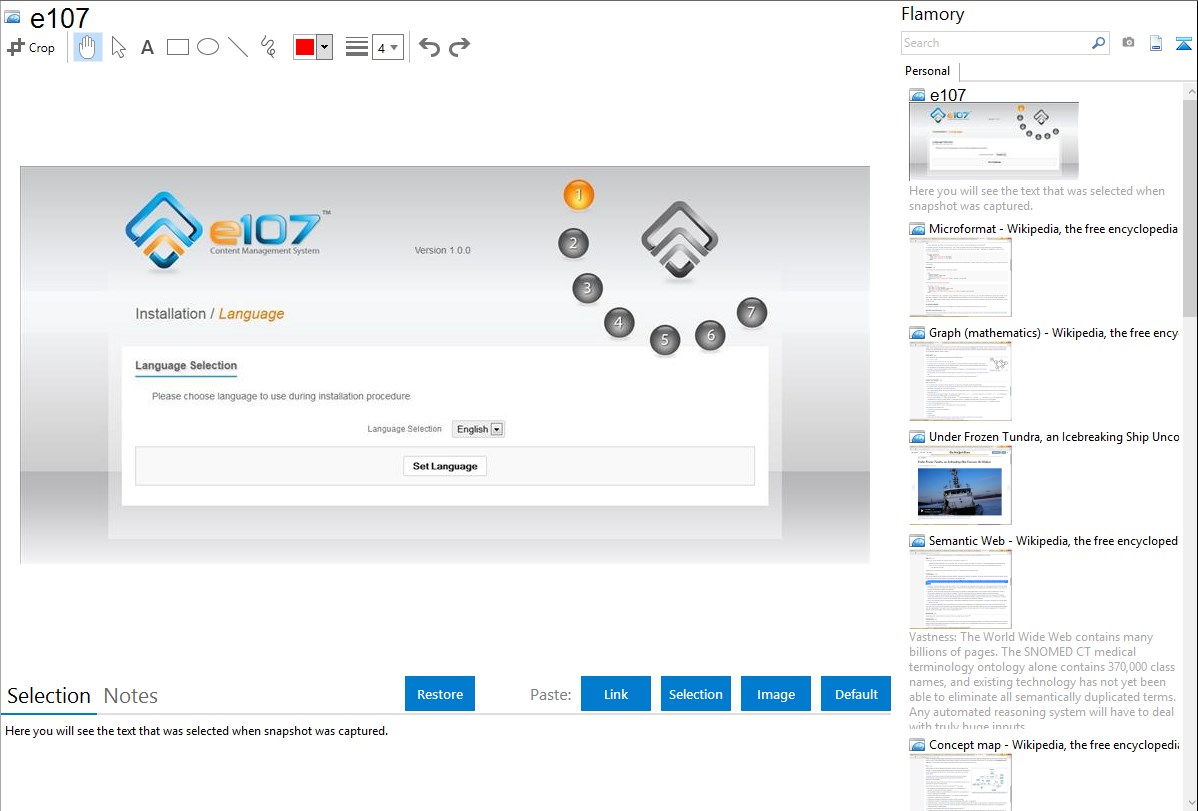Click the icon beside Semantic Web title
Screen dimensions: 1198x811
coord(917,541)
